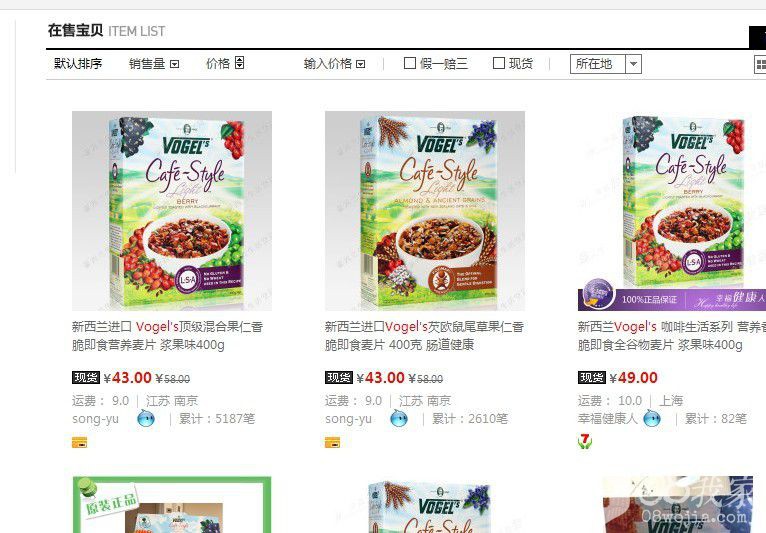The height and width of the screenshot is (533, 766).
Task: Click the price sort arrows icon
Action: (x=239, y=63)
